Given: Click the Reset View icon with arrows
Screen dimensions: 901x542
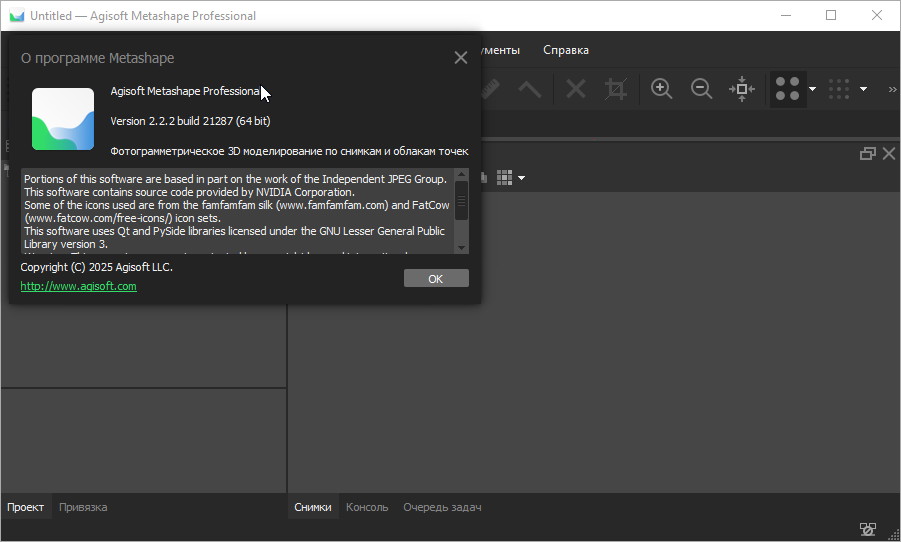Looking at the screenshot, I should tap(741, 89).
